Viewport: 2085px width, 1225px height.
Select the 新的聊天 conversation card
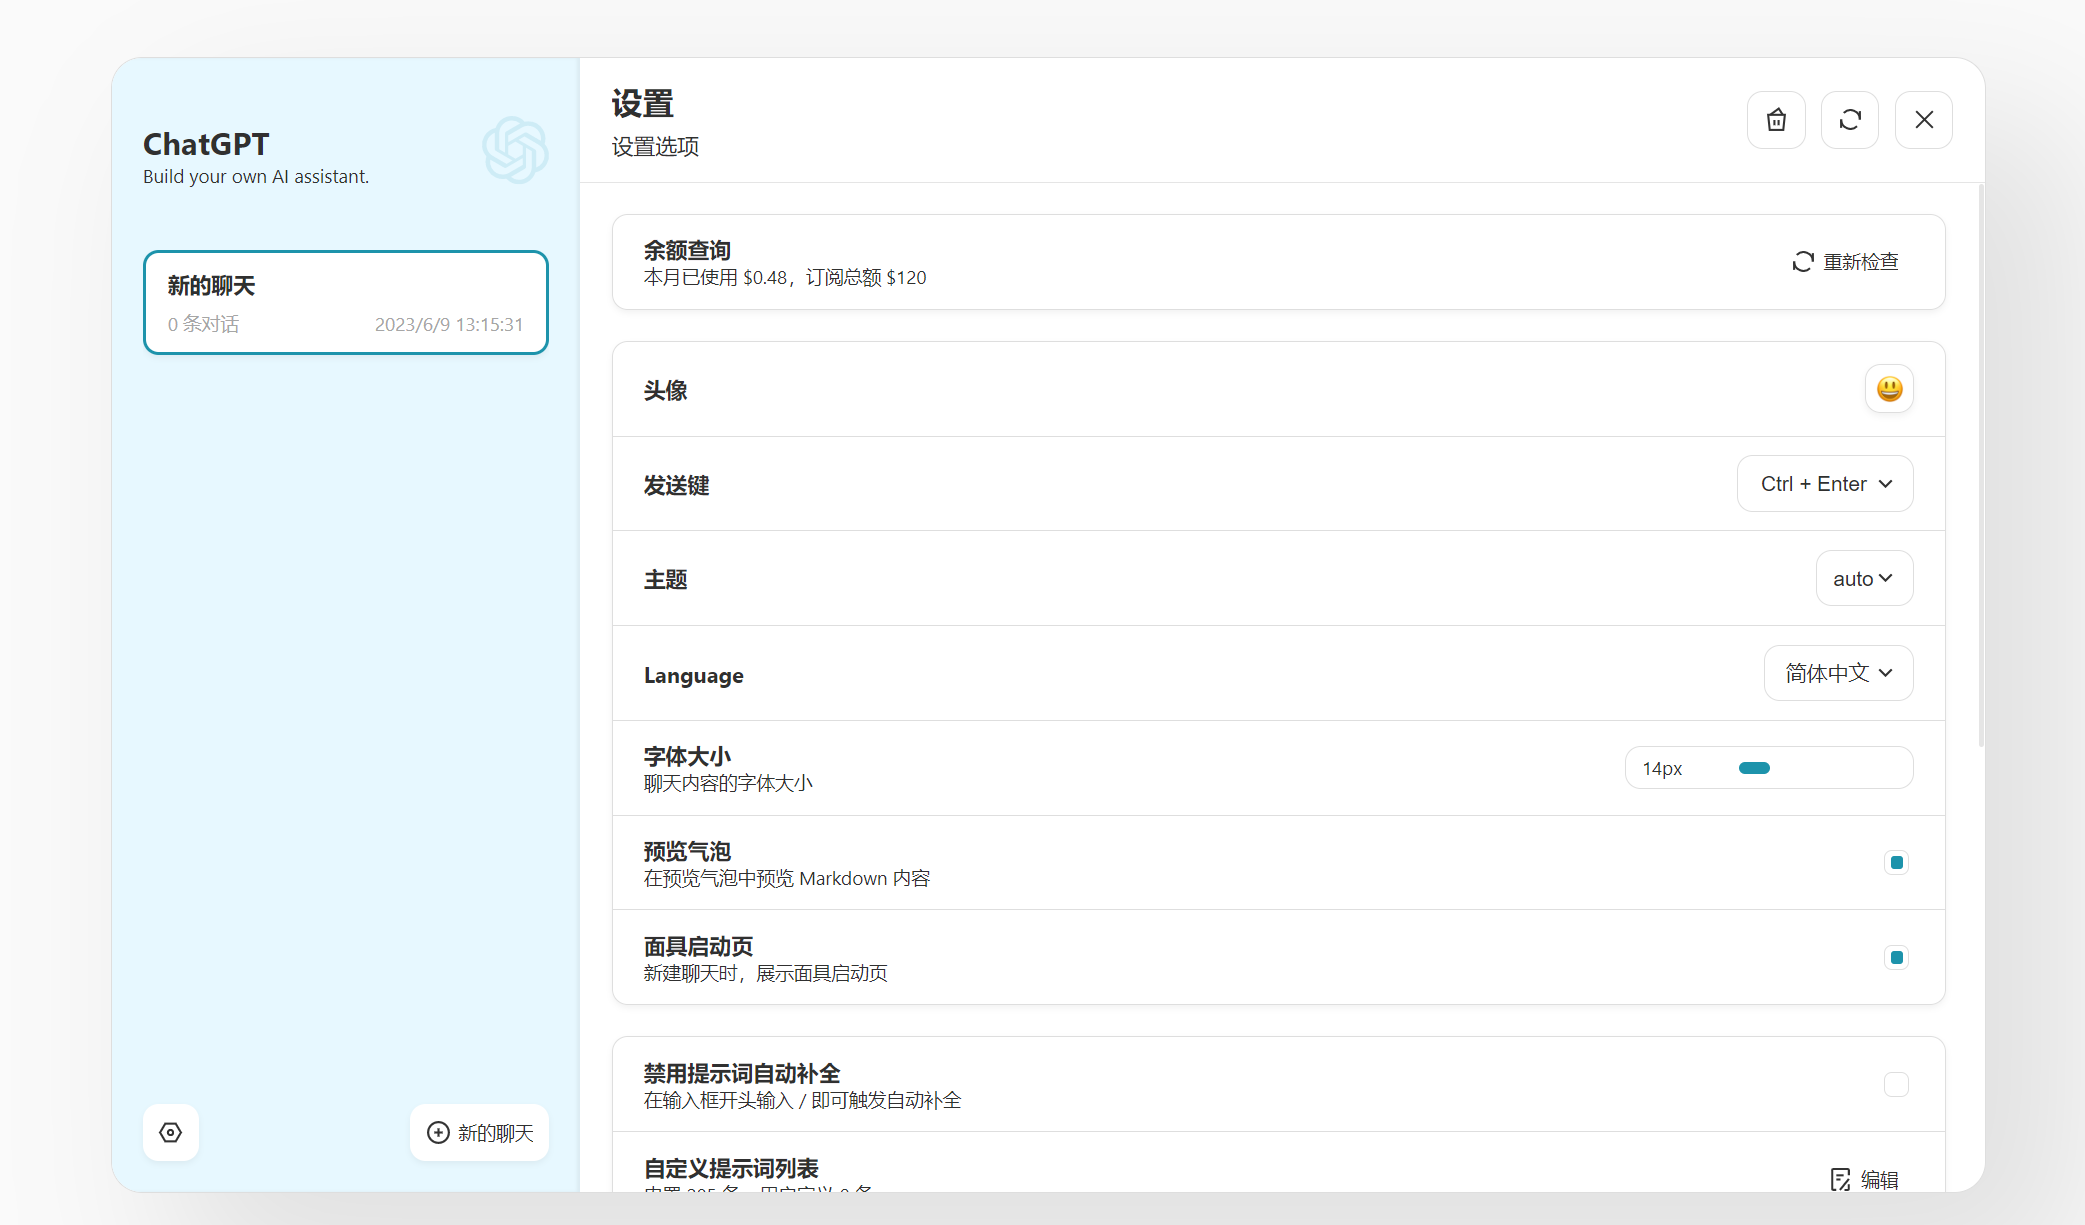tap(346, 302)
